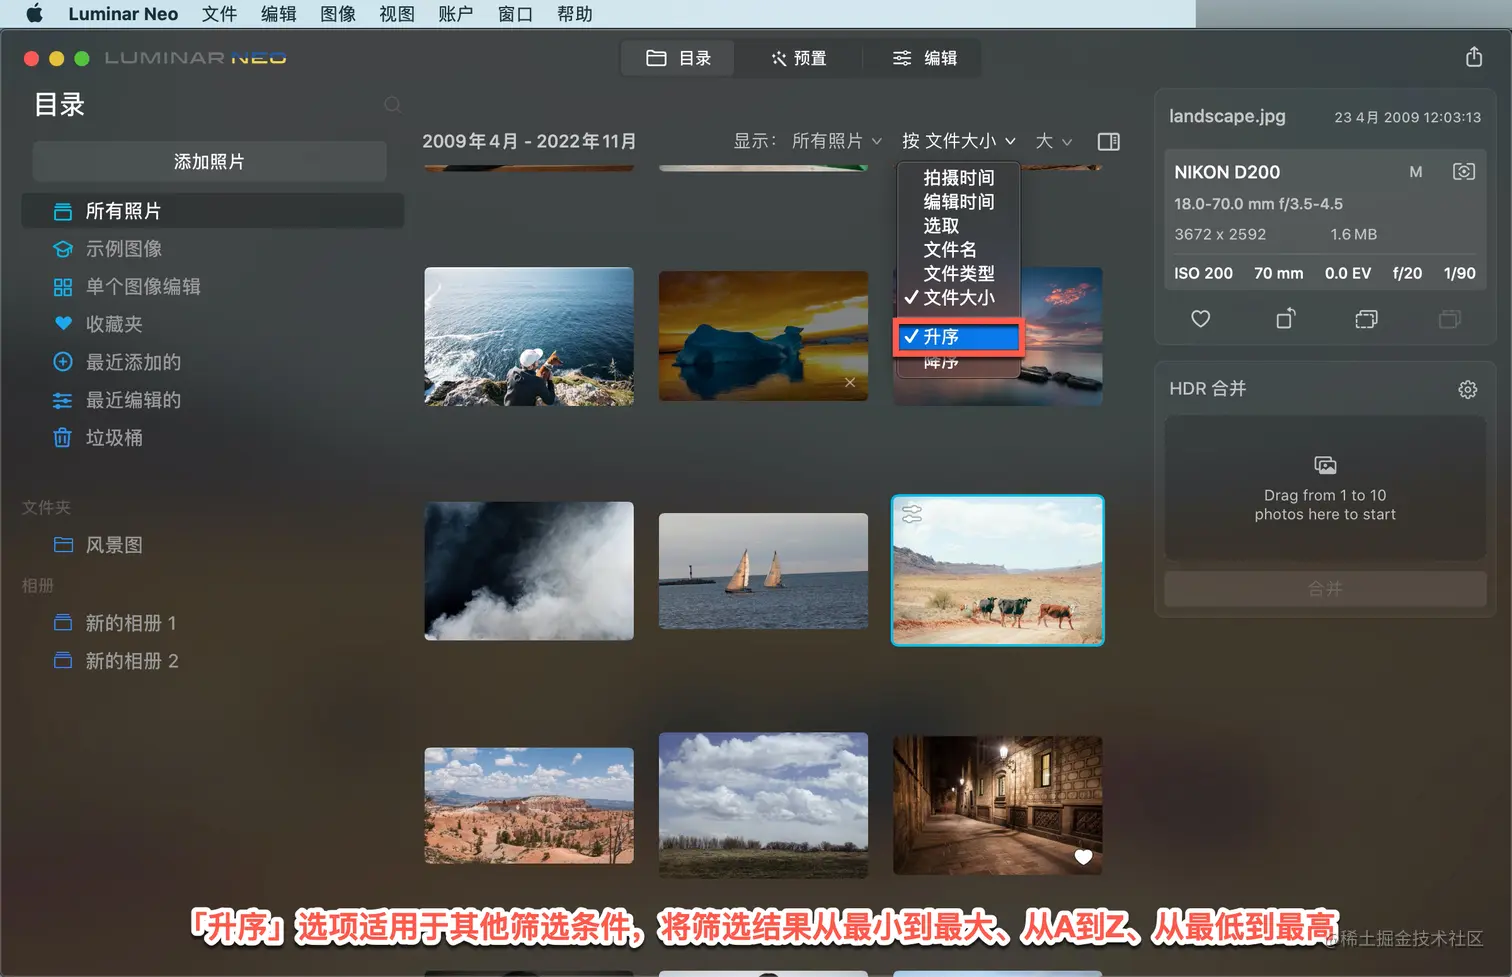Open the 图像 menu
This screenshot has height=977, width=1512.
coord(338,14)
